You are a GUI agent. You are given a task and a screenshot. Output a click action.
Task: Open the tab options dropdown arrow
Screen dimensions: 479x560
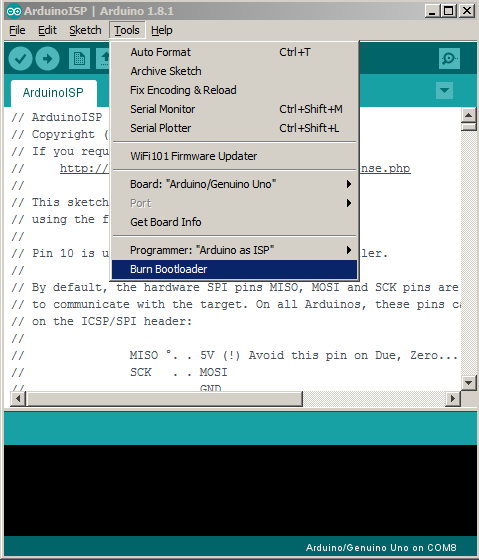click(x=444, y=90)
